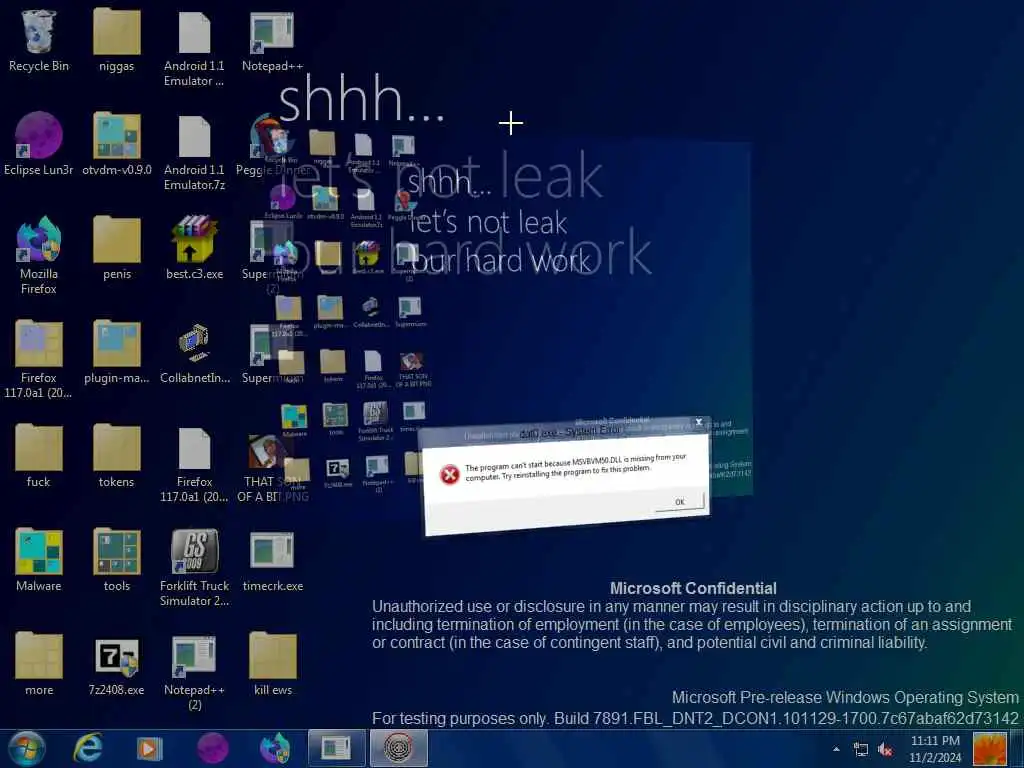Switch to the spiral-icon taskbar window
The image size is (1024, 768).
click(x=398, y=748)
